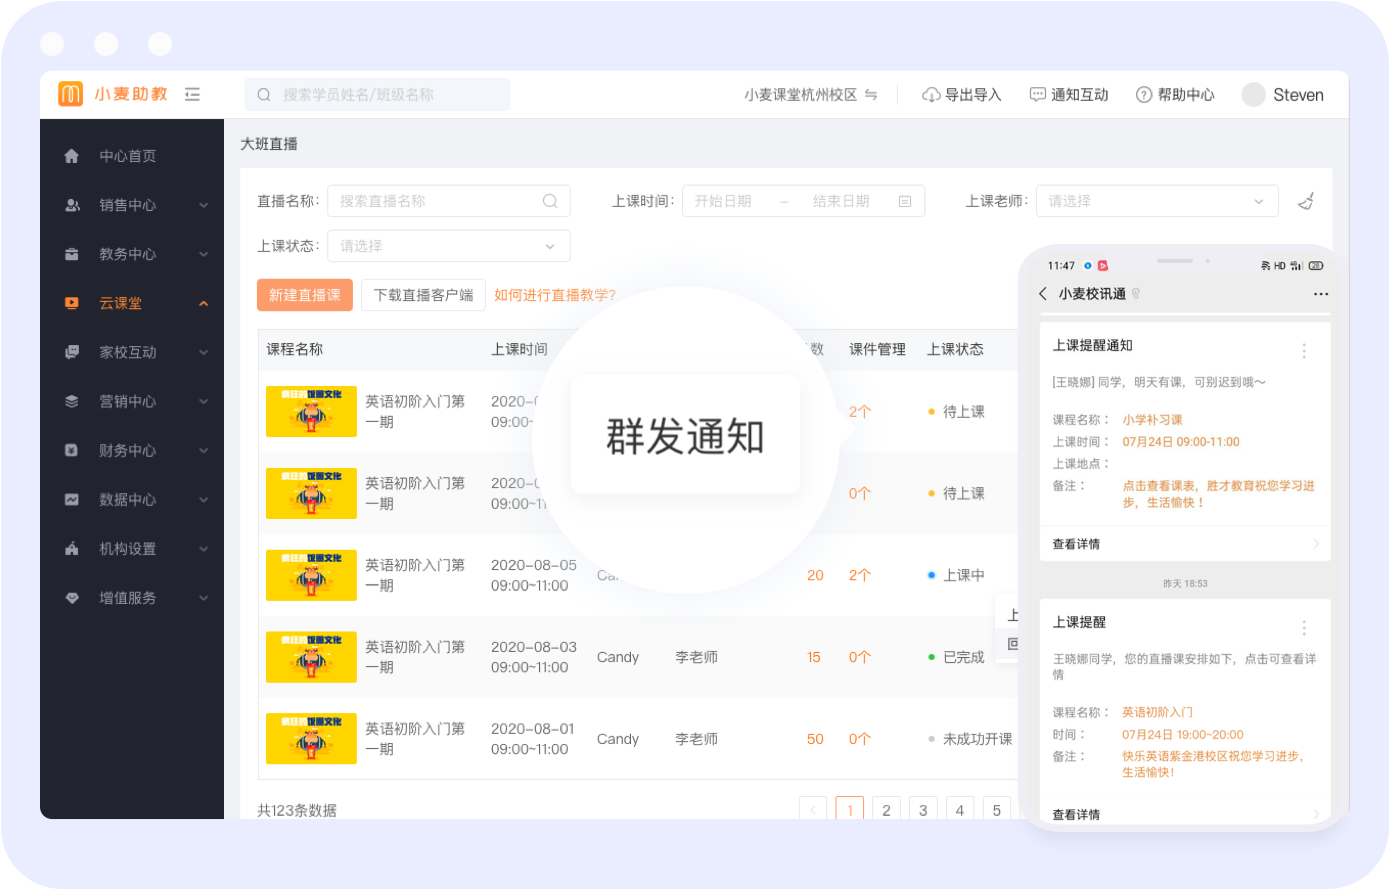The image size is (1390, 894).
Task: Focus the 搜索学员姓名/班级名称 search field
Action: [x=377, y=95]
